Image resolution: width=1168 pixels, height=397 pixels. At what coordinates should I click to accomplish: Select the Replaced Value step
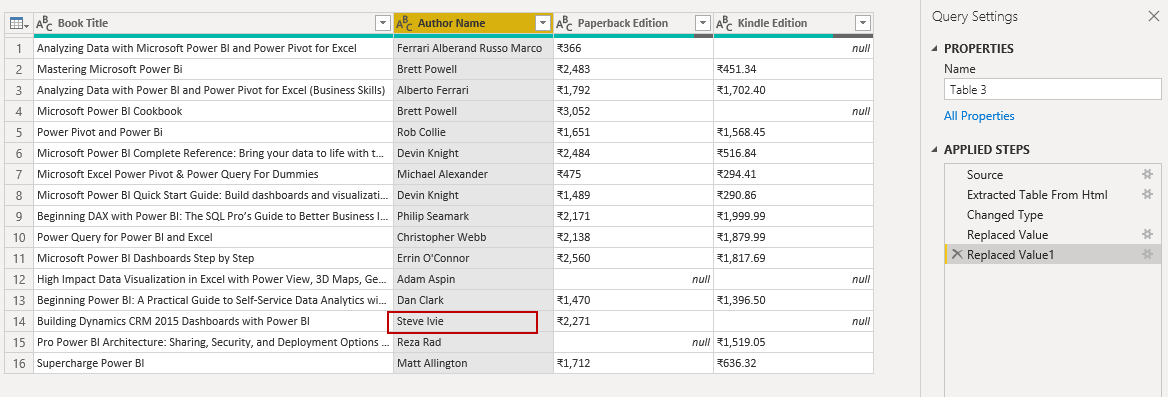[x=1053, y=235]
